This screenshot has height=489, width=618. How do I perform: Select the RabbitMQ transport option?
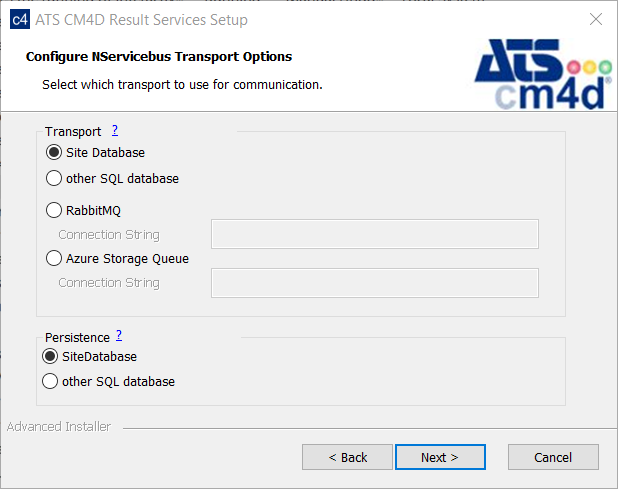coord(54,211)
